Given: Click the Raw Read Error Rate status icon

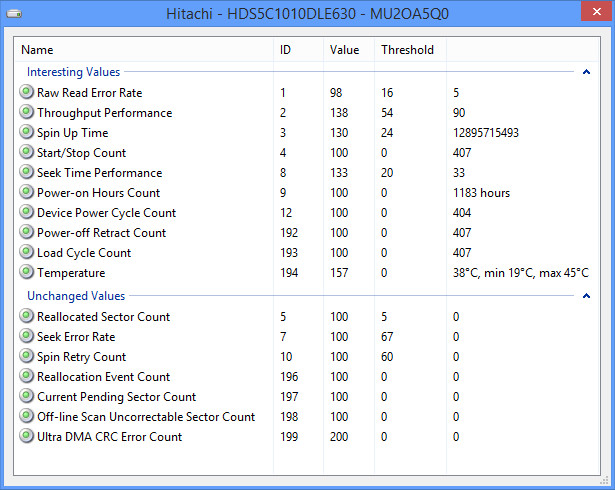Looking at the screenshot, I should tap(26, 92).
